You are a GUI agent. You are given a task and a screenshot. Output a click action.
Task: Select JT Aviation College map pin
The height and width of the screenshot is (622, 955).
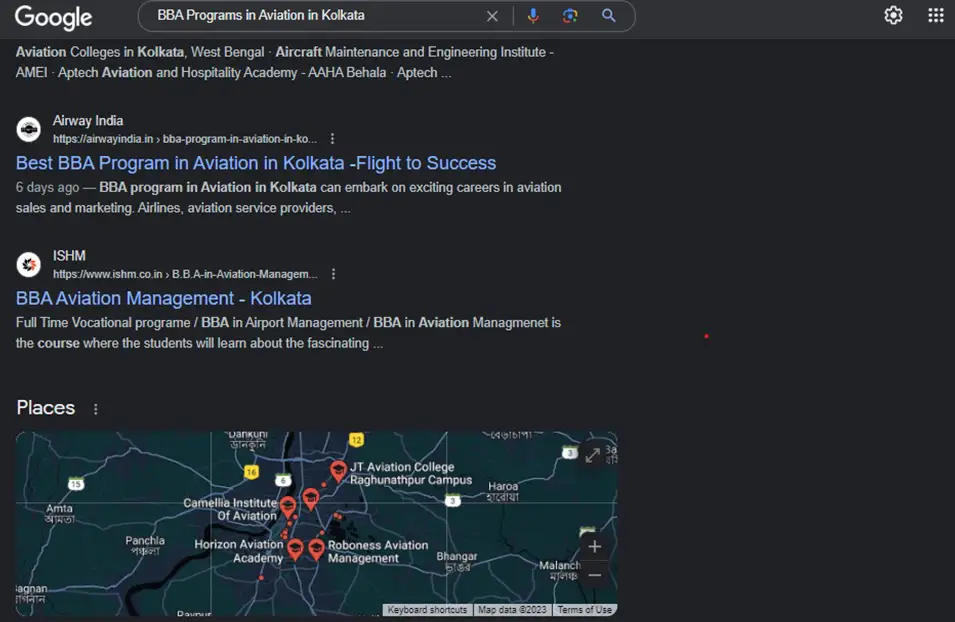(x=339, y=470)
